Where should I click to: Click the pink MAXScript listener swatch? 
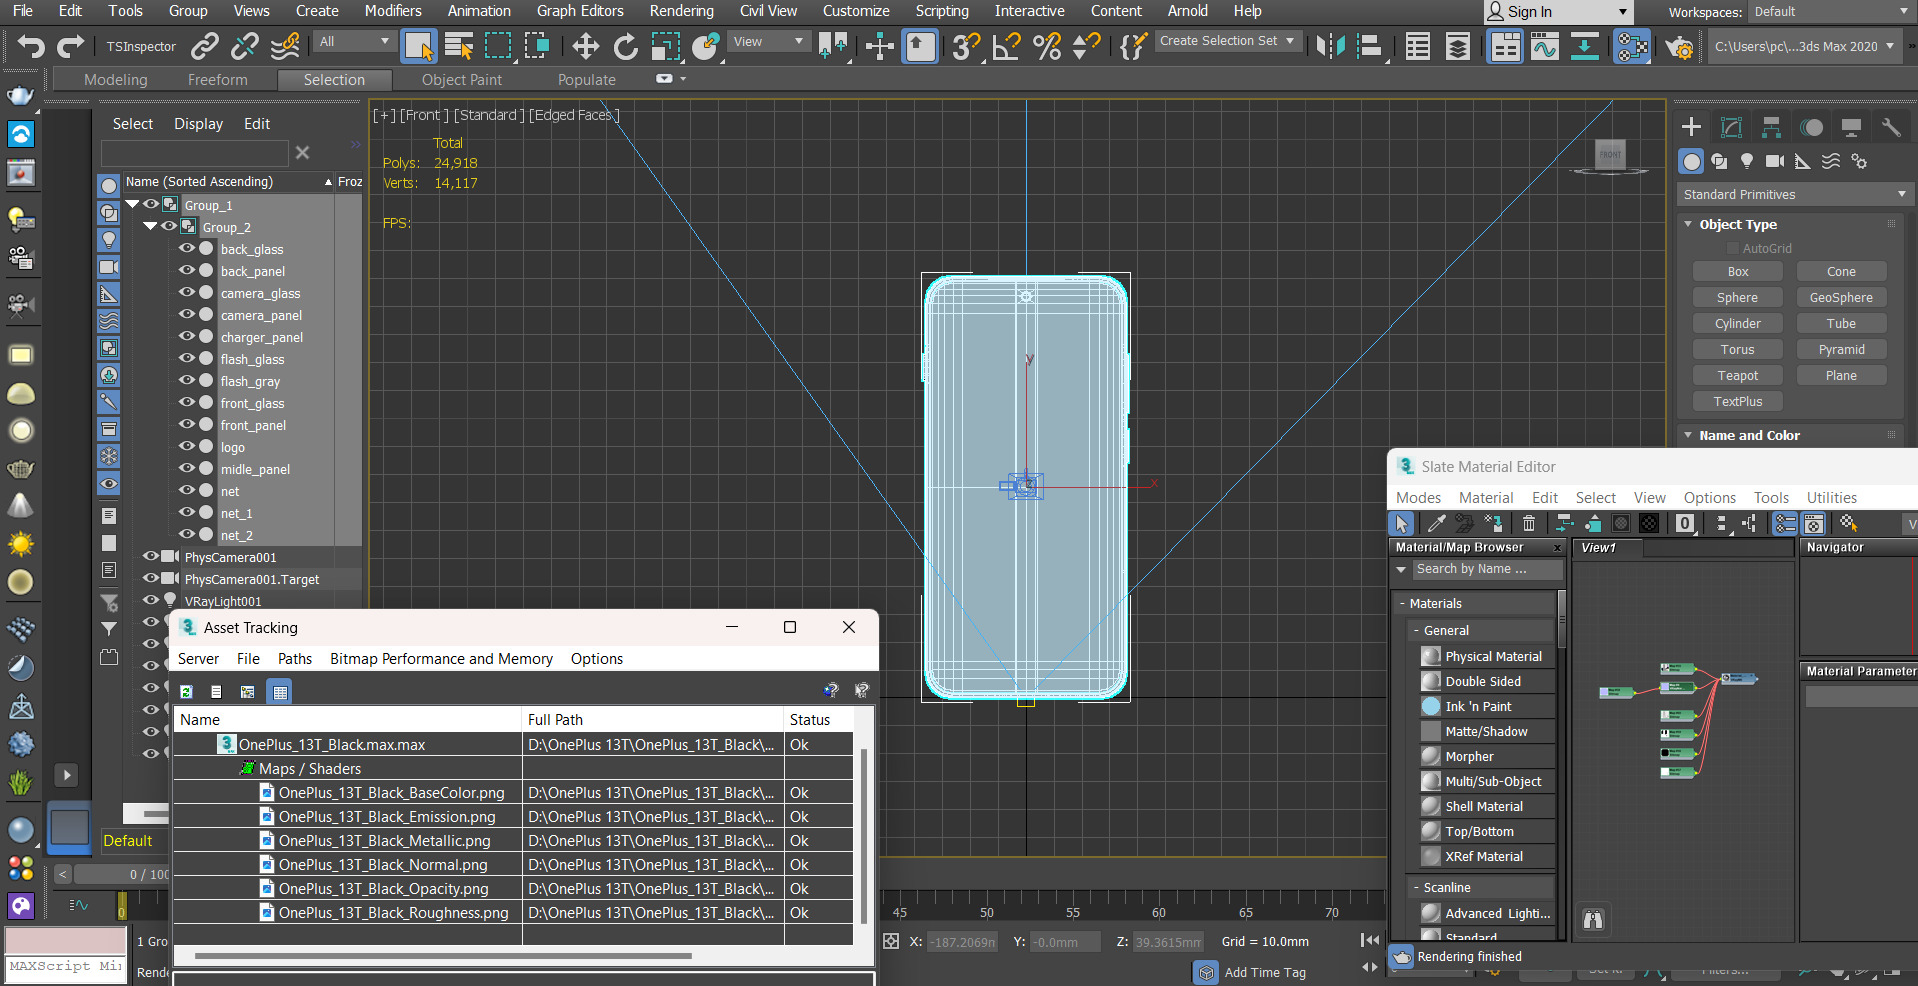[66, 940]
